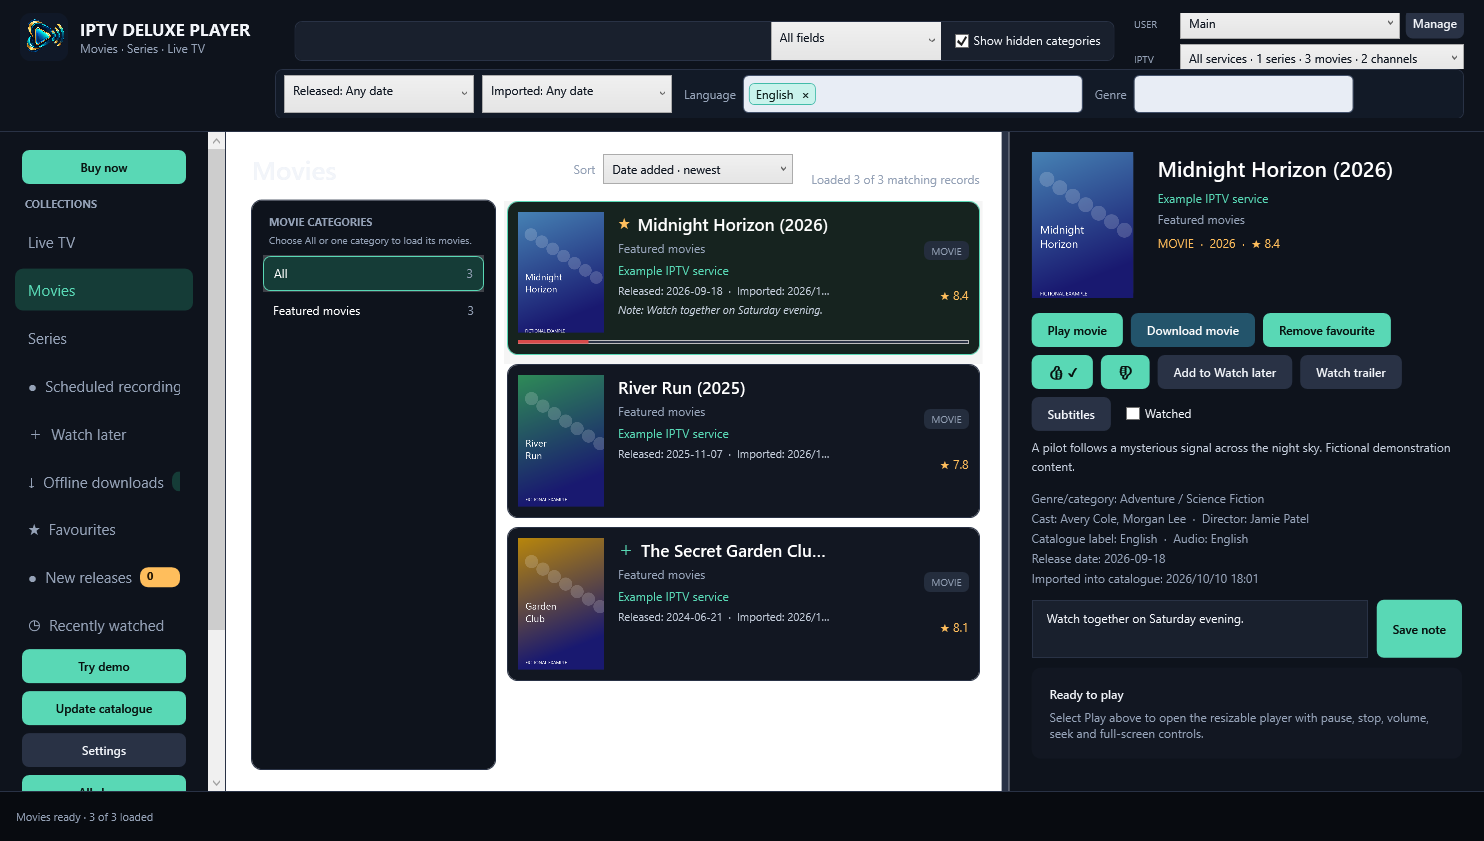The width and height of the screenshot is (1484, 841).
Task: Open the Live TV collection
Action: point(104,243)
